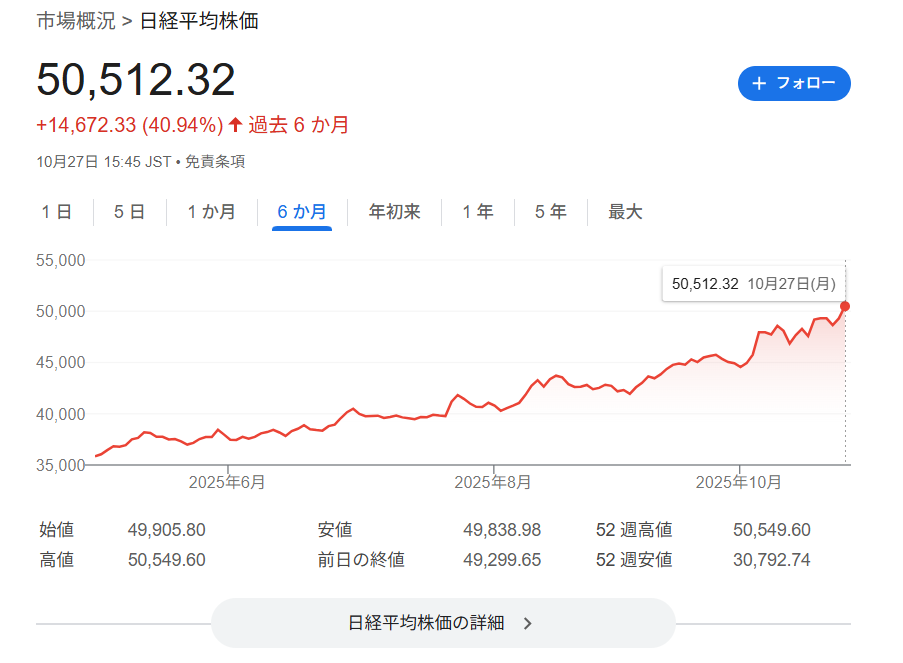
Task: Select the 最大 range tab
Action: (625, 212)
